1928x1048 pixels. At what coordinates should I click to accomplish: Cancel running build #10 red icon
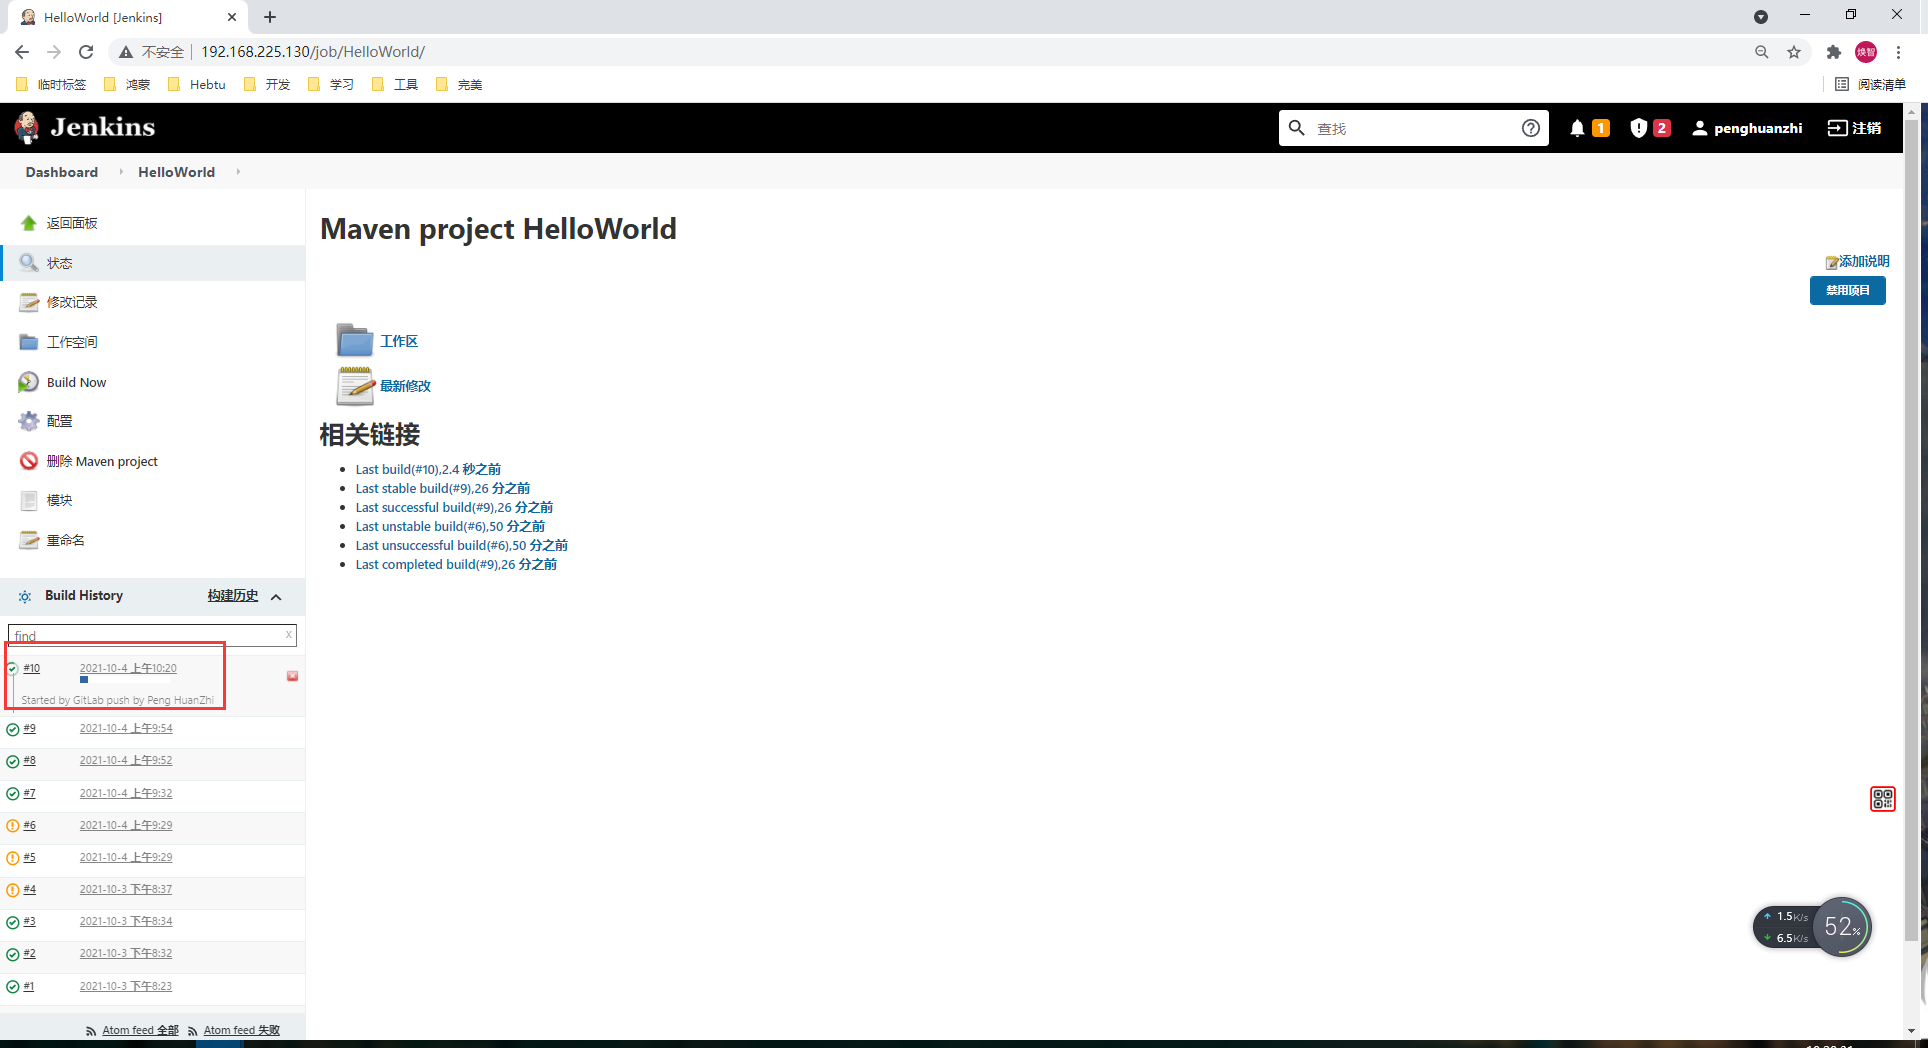tap(292, 676)
